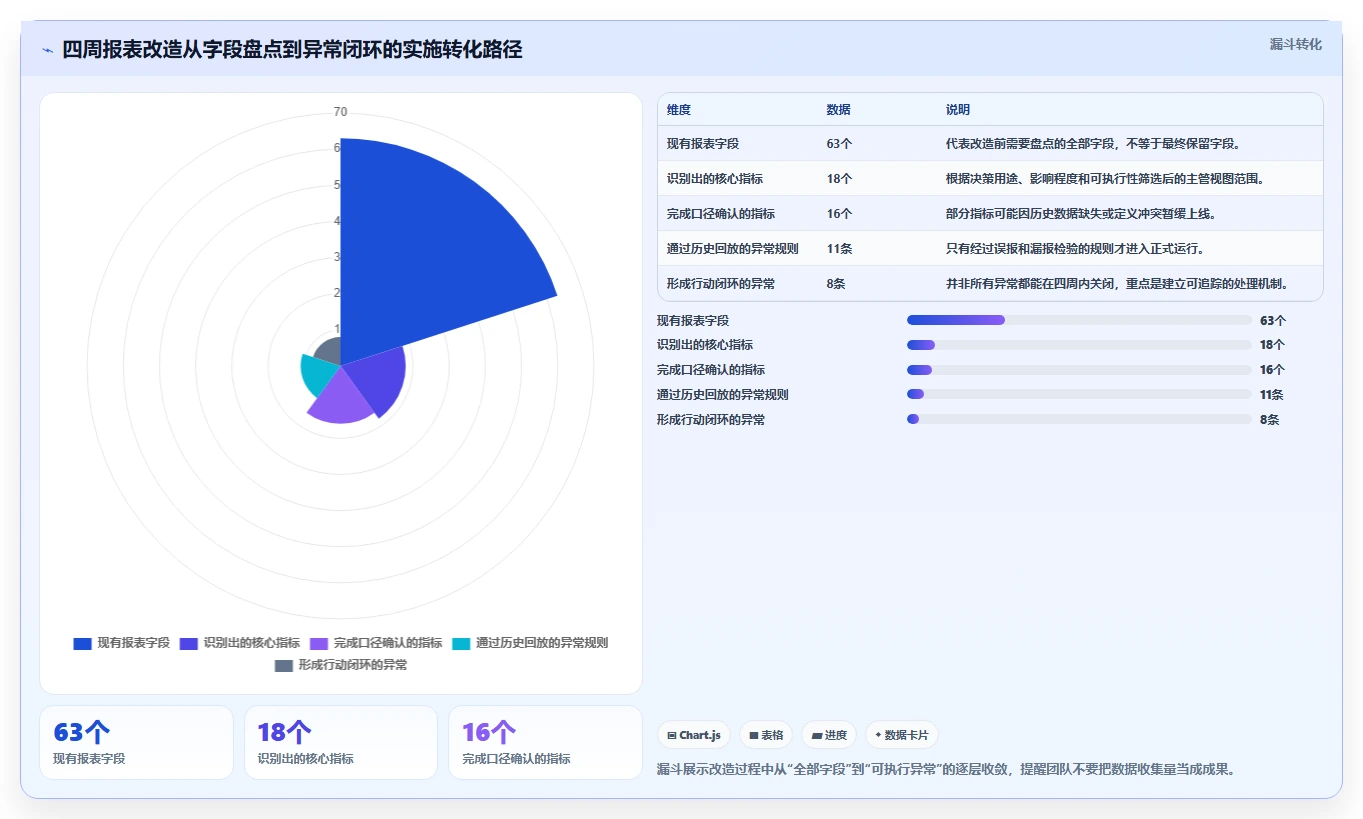Click the 18个 value in table
The height and width of the screenshot is (819, 1363).
[839, 179]
